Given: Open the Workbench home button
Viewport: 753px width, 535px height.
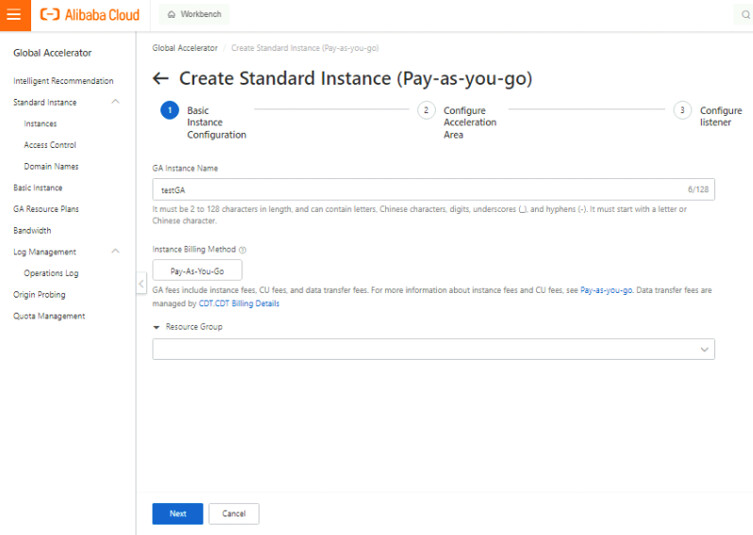Looking at the screenshot, I should [x=194, y=14].
